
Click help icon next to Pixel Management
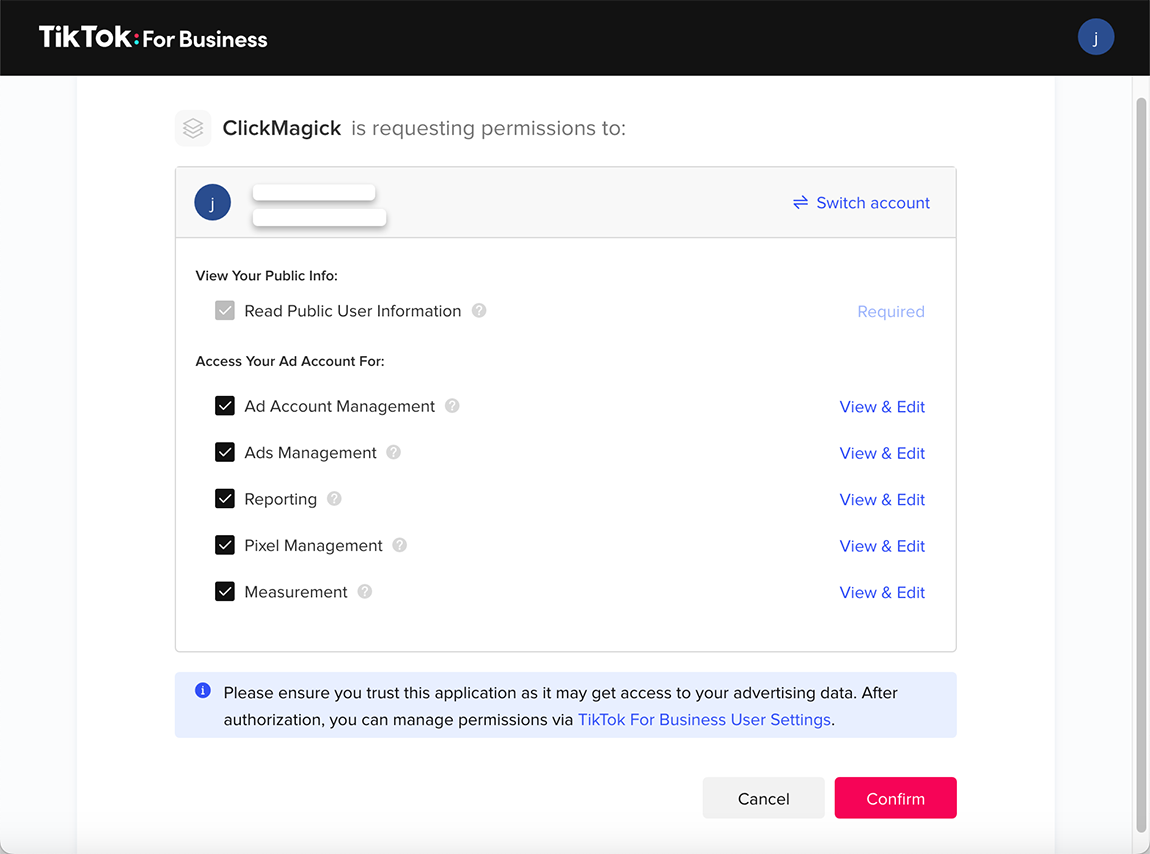400,545
